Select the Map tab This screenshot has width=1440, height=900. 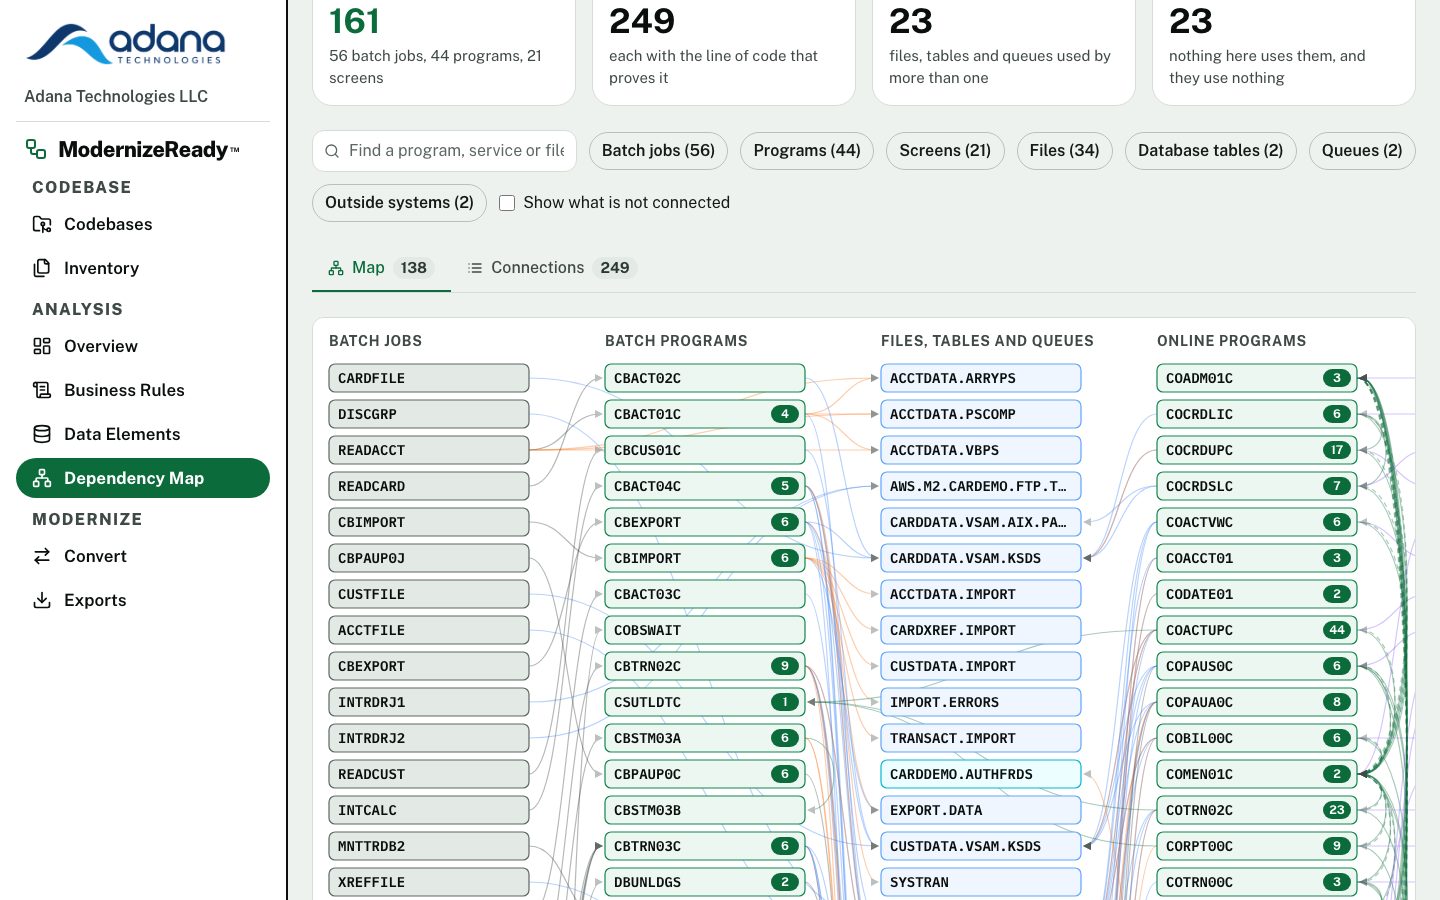coord(381,268)
